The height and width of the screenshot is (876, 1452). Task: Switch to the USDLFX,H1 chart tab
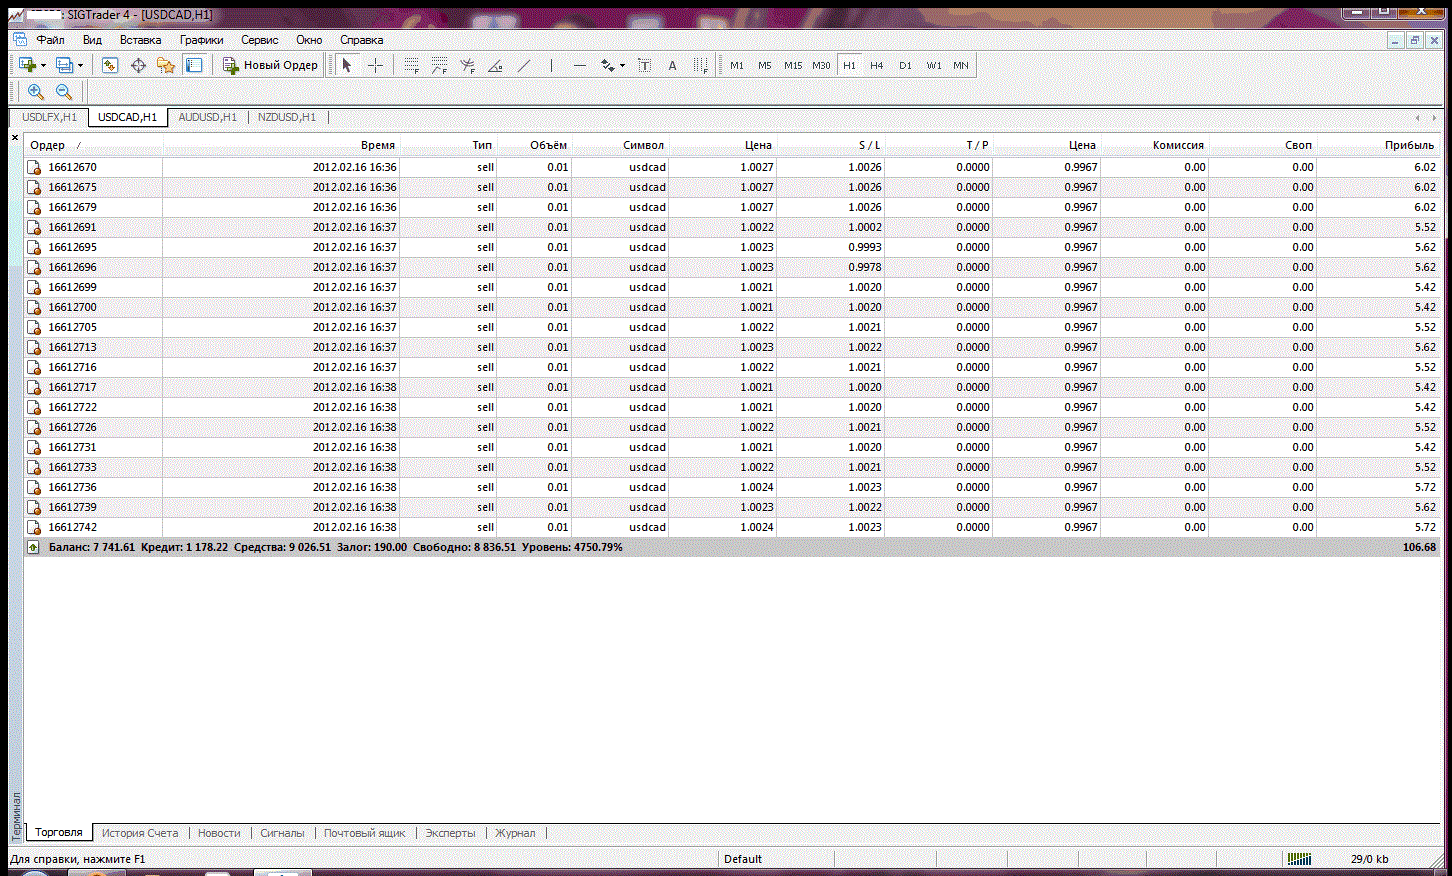49,117
